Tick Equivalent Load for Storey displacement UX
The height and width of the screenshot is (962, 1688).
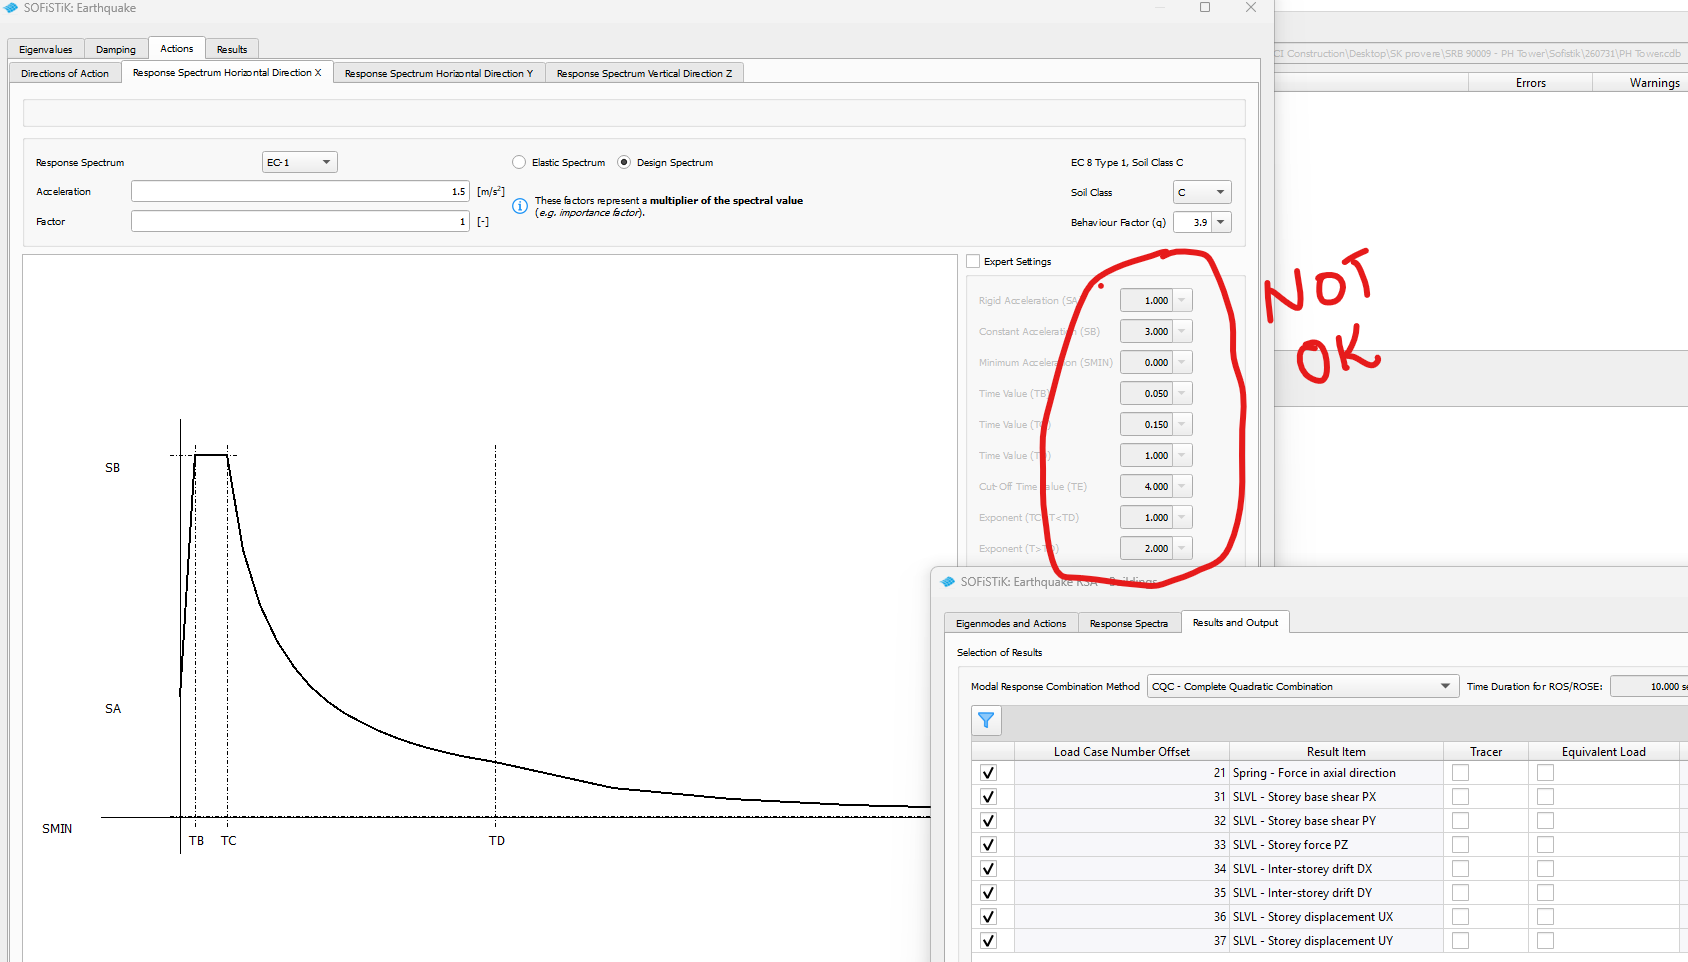click(1545, 917)
